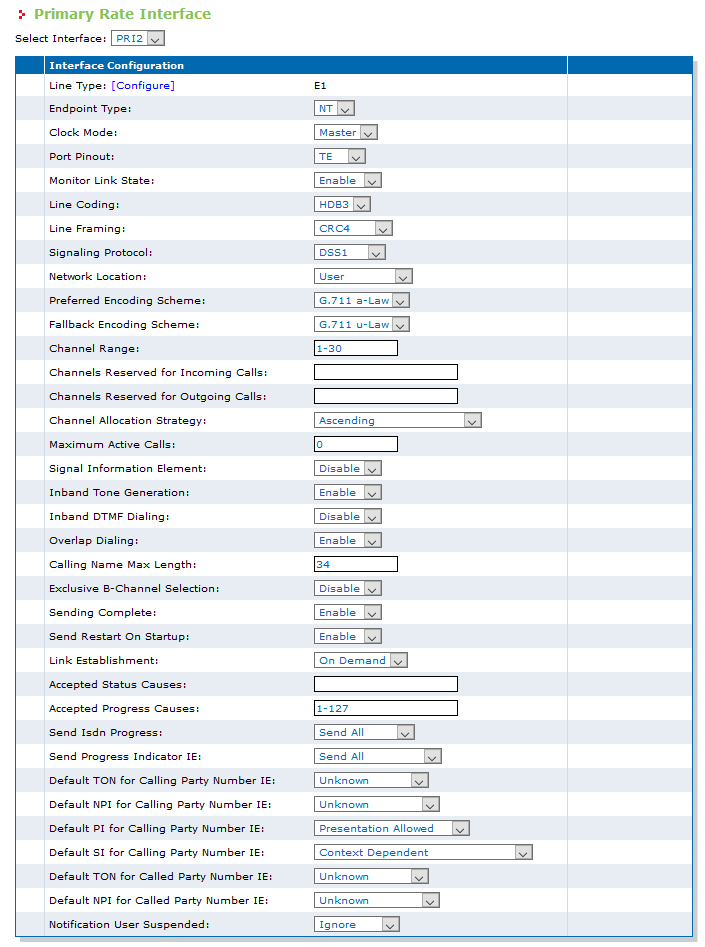Click the Maximum Active Calls field
705x947 pixels.
click(356, 445)
